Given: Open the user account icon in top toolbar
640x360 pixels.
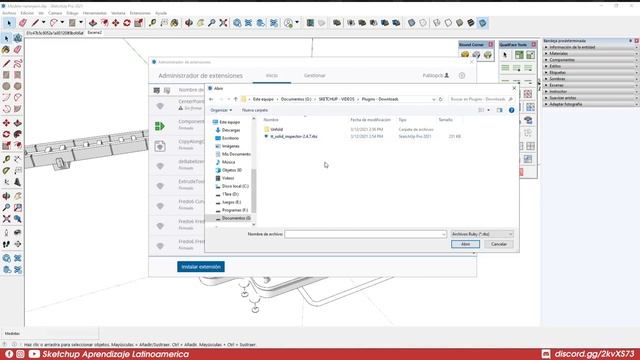Looking at the screenshot, I should (x=289, y=23).
